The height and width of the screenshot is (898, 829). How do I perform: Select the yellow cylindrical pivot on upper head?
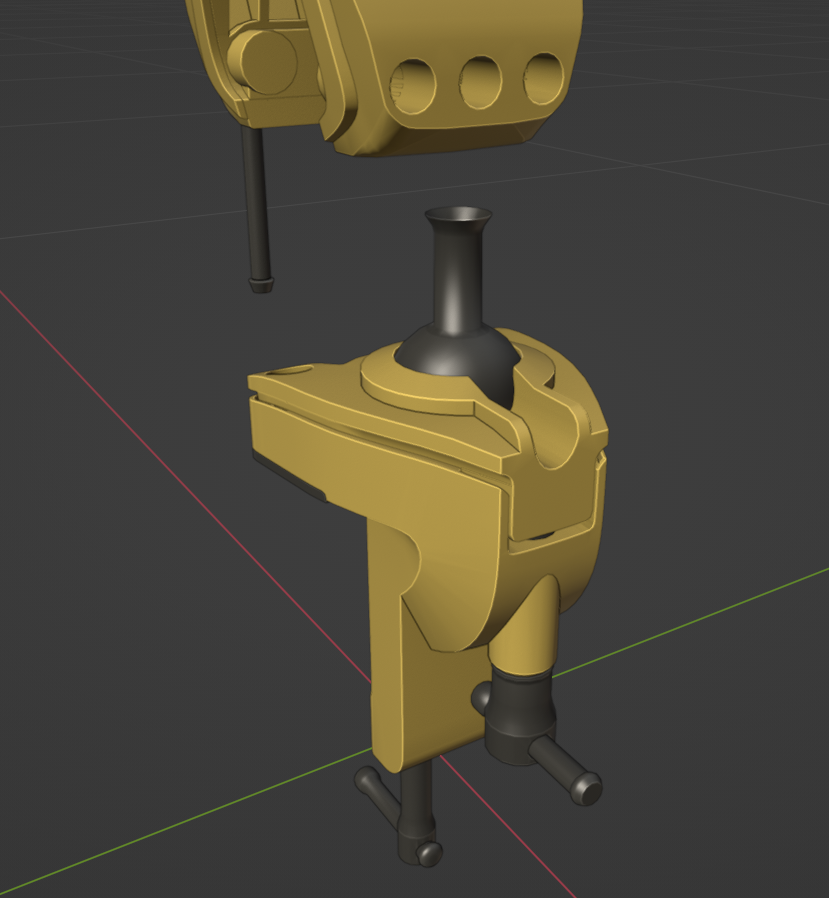coord(262,62)
